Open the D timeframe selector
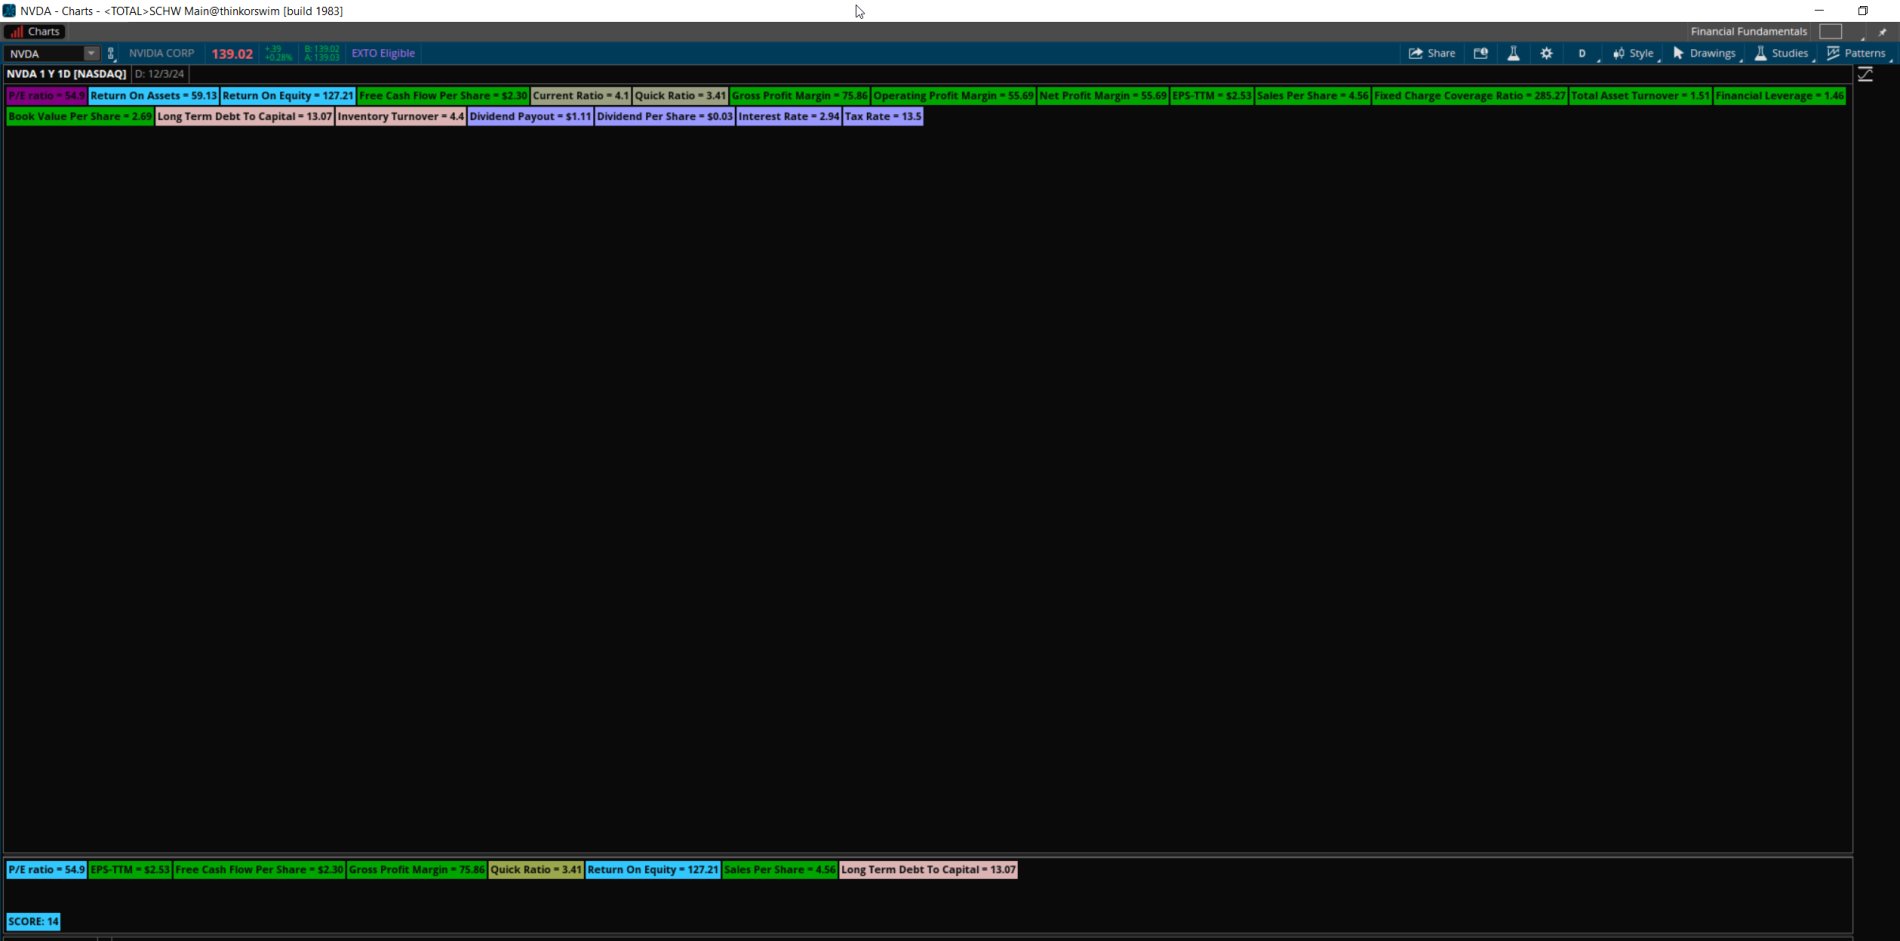 [x=1582, y=53]
